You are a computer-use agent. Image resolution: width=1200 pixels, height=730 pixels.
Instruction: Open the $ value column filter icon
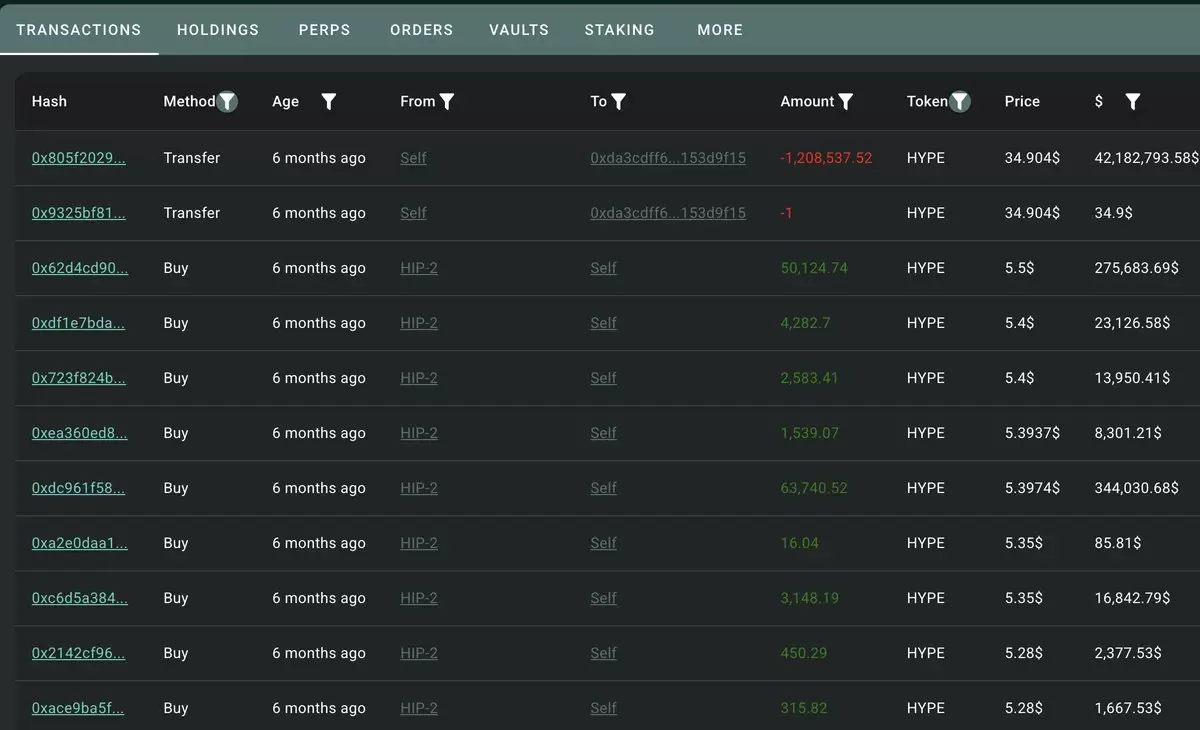coord(1133,101)
